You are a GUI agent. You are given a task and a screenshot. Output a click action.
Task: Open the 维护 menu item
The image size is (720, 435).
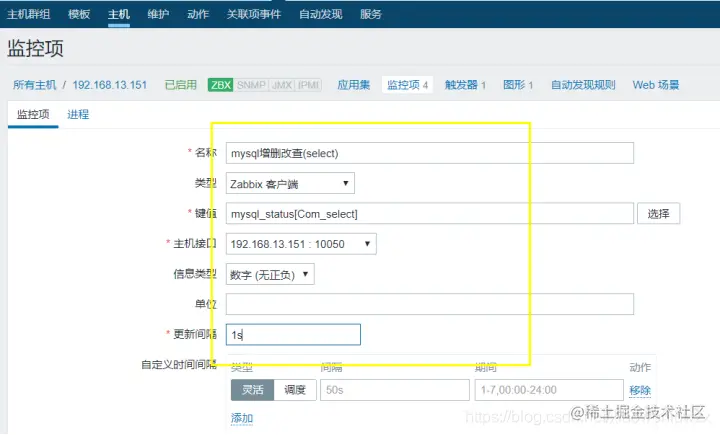[158, 14]
